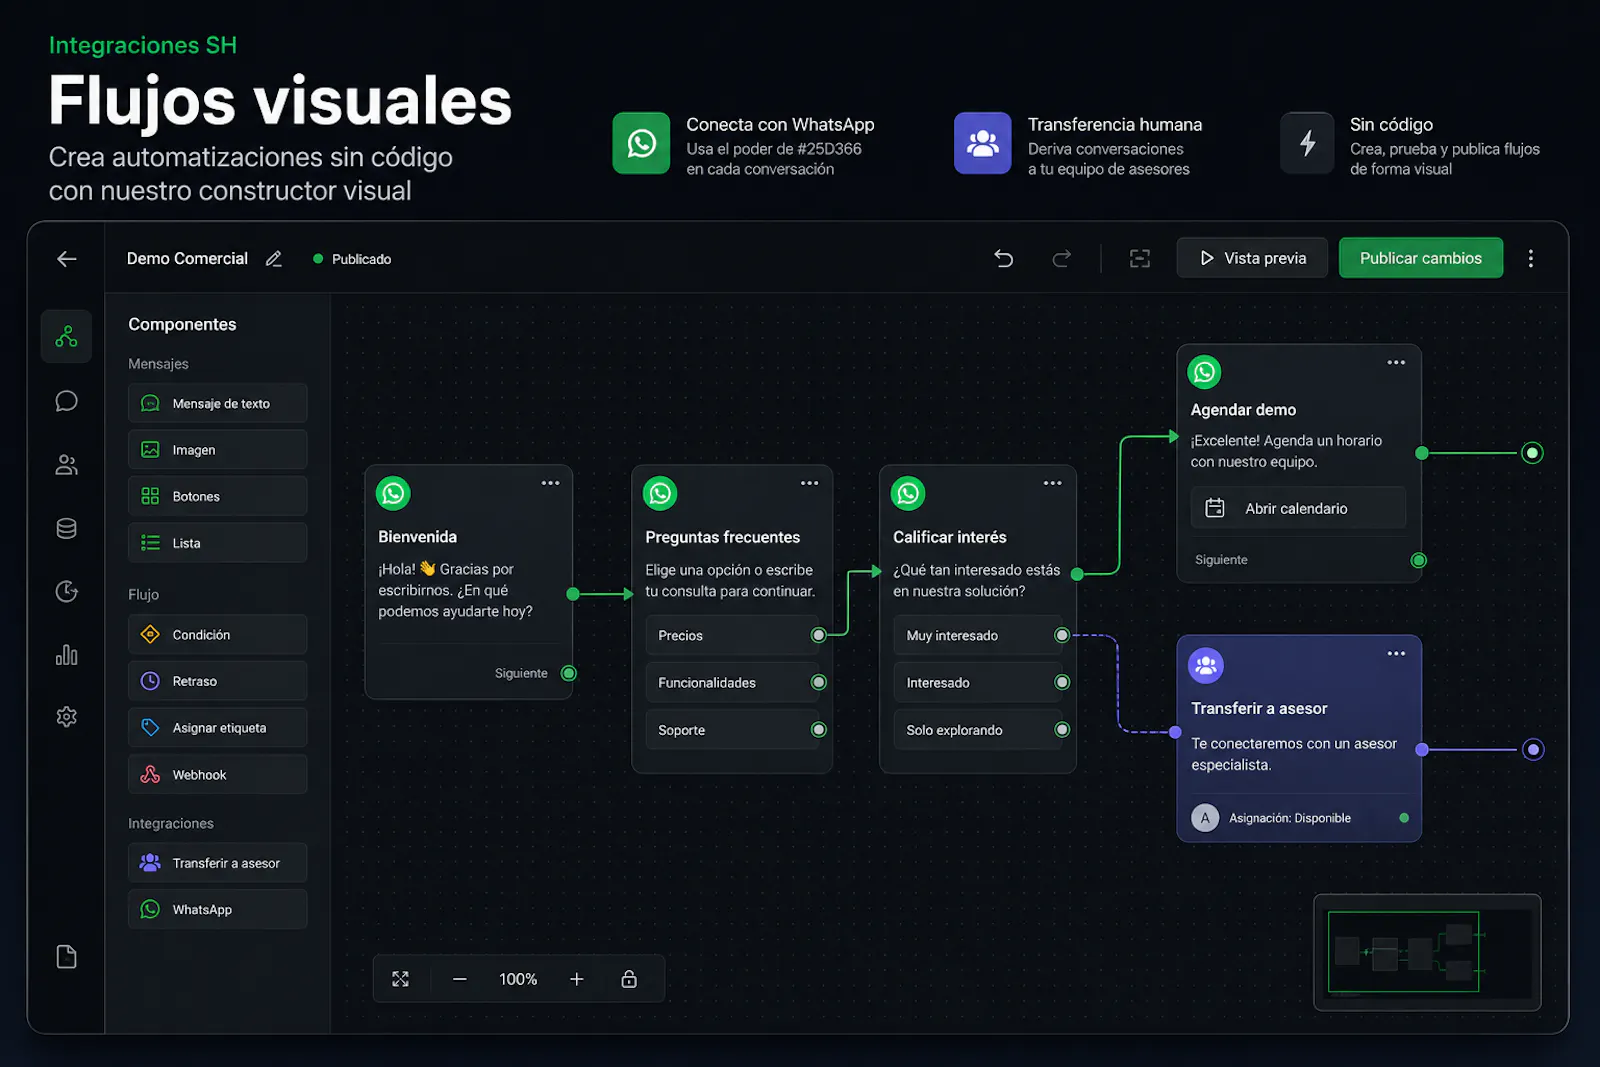Click the Publicado status indicator
The image size is (1600, 1067).
coord(352,259)
